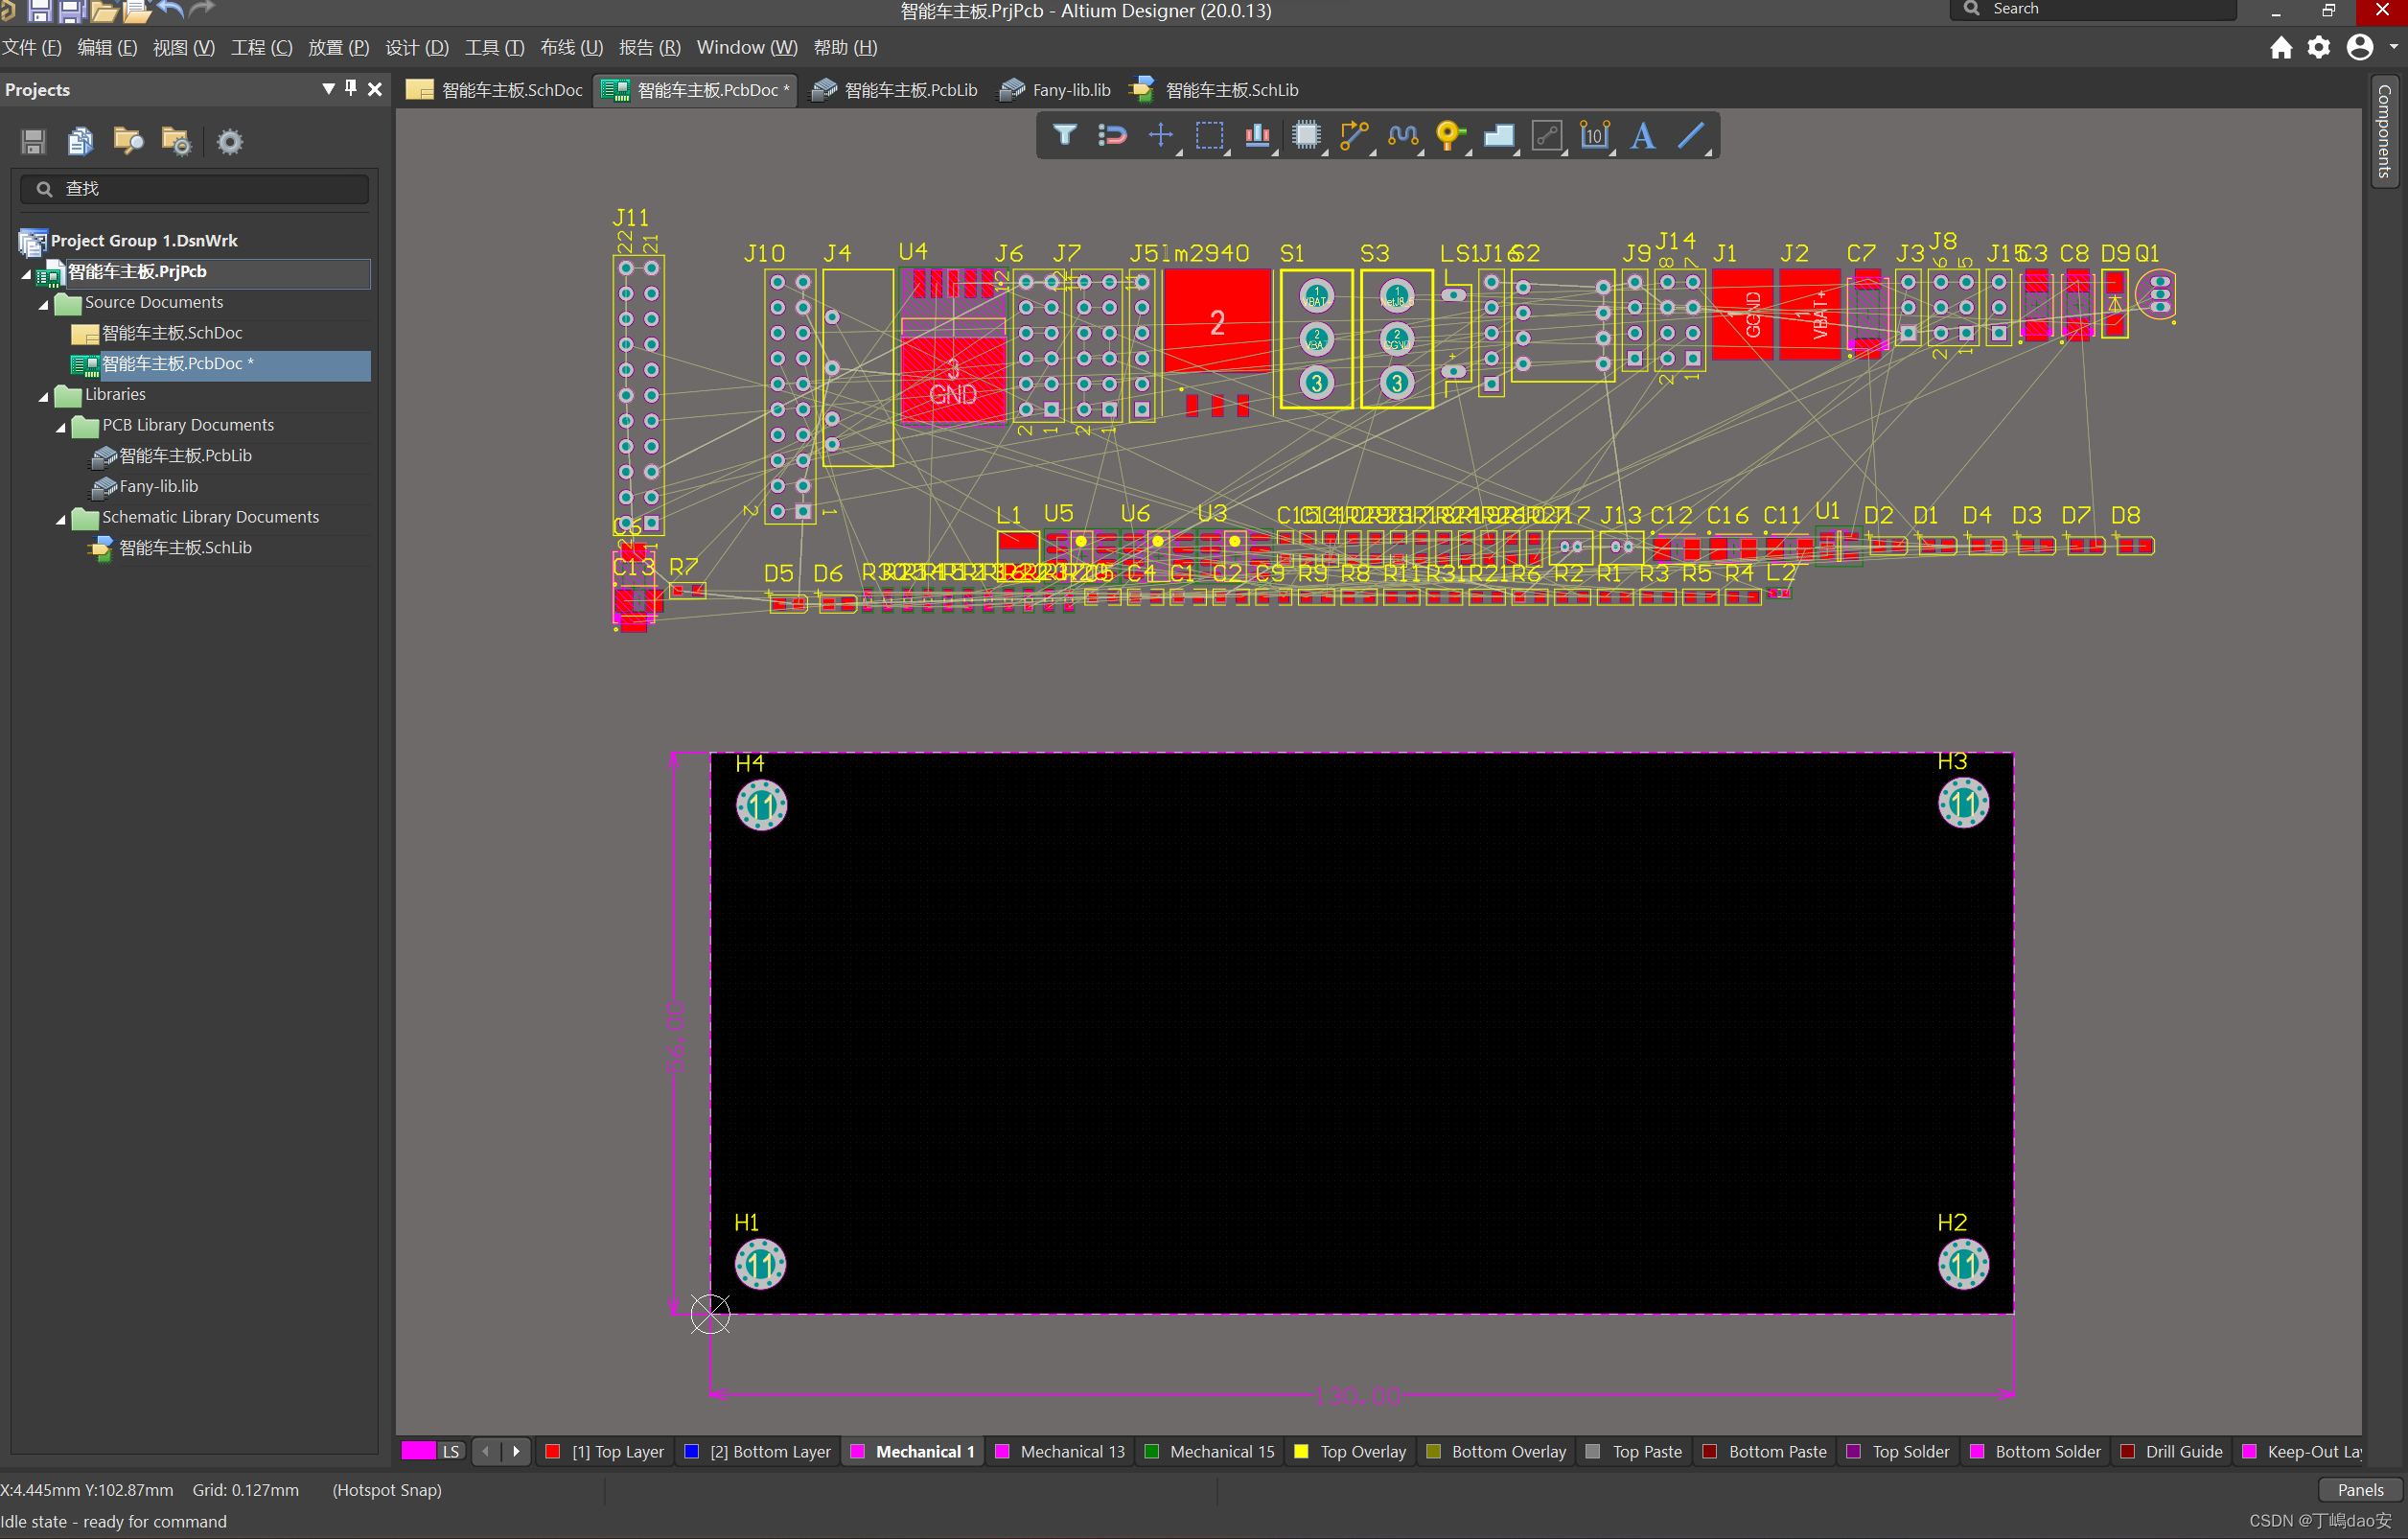Enable the snapping magnet tool
Image resolution: width=2408 pixels, height=1539 pixels.
(1112, 136)
